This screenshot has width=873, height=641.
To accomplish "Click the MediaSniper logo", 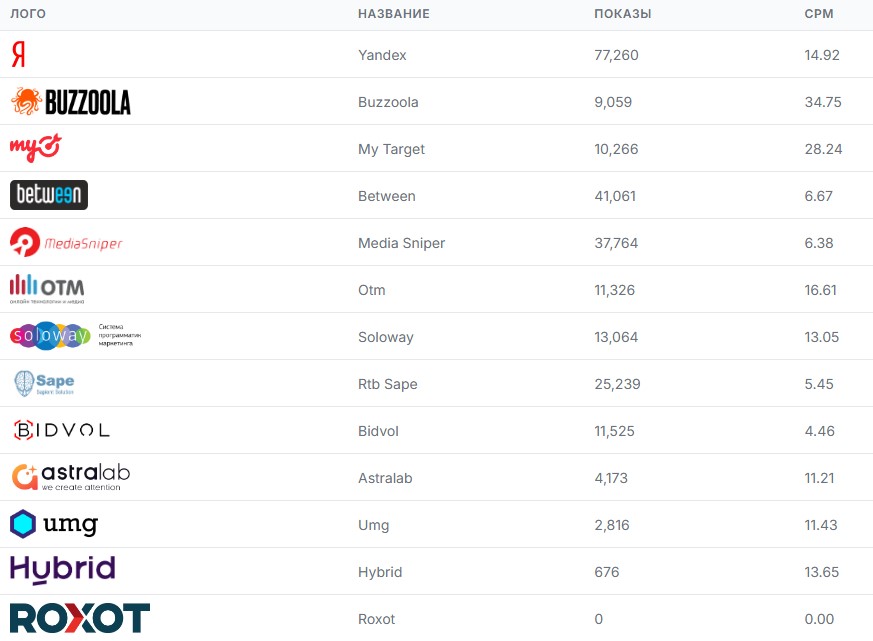I will click(x=66, y=242).
